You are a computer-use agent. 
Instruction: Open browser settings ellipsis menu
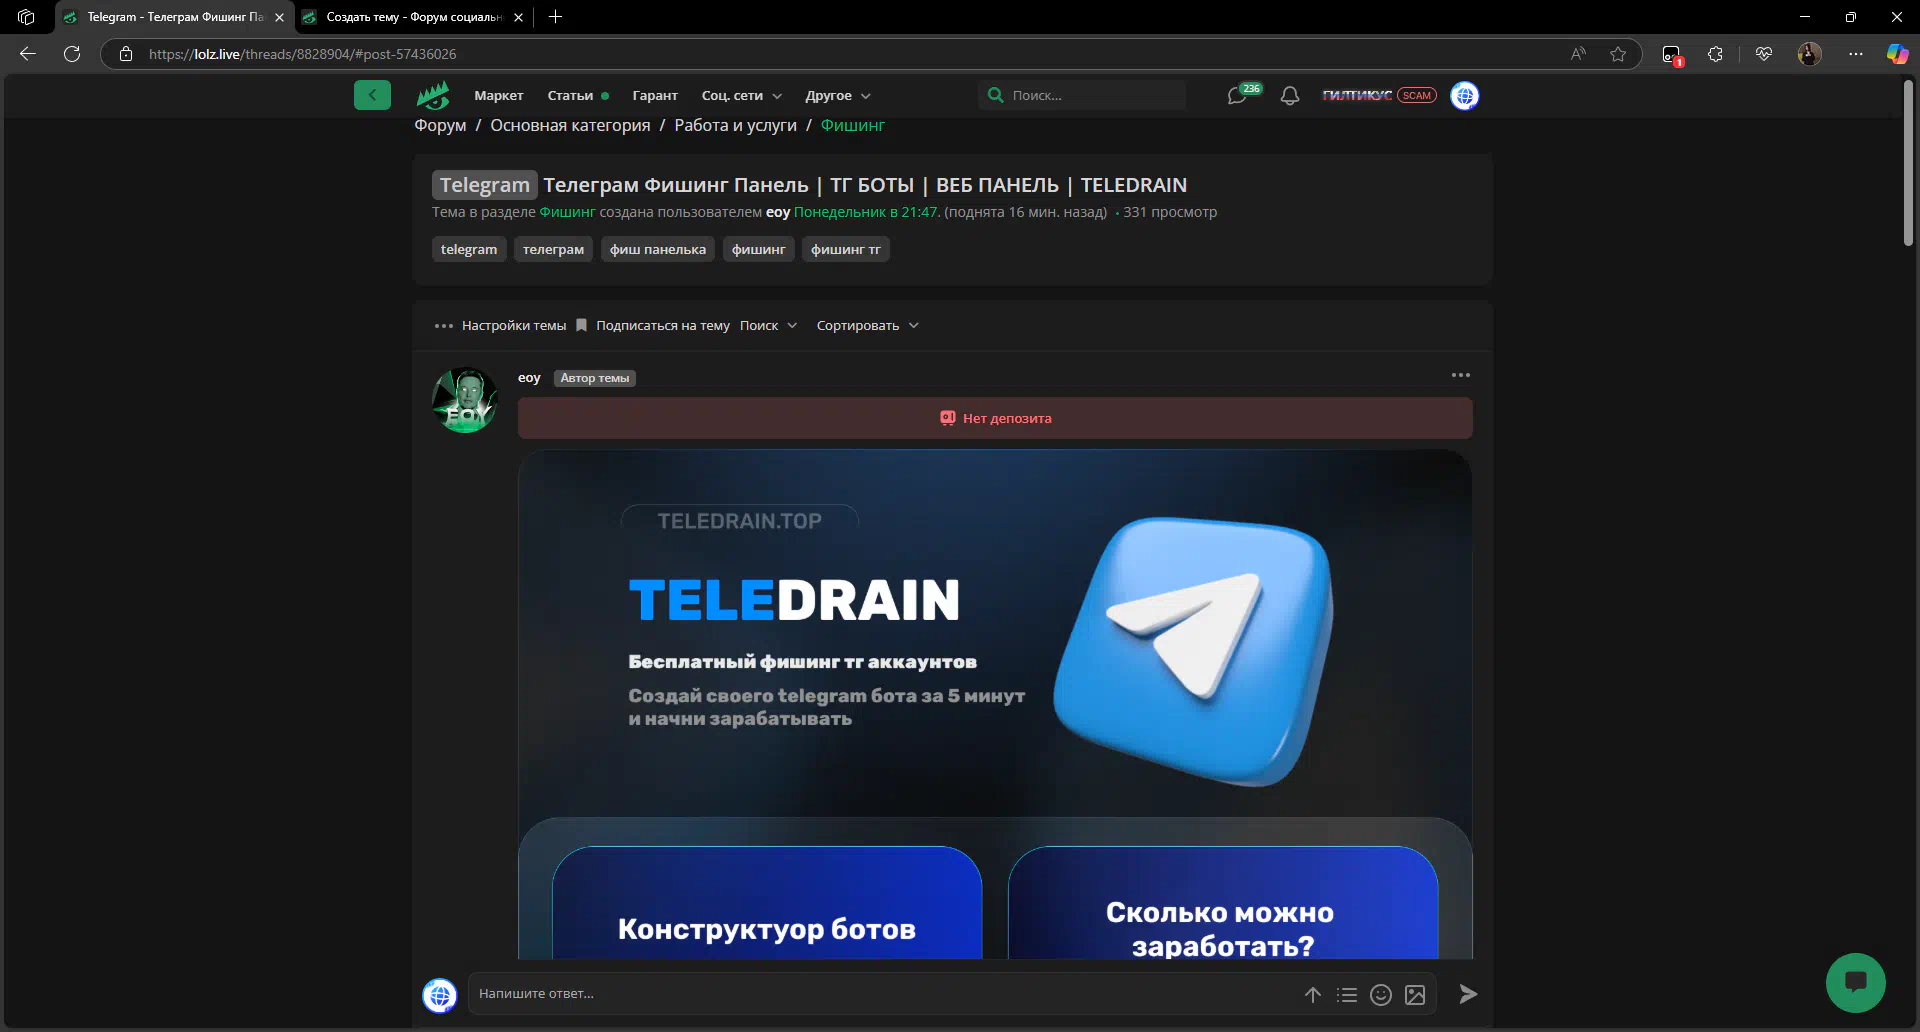(1856, 54)
